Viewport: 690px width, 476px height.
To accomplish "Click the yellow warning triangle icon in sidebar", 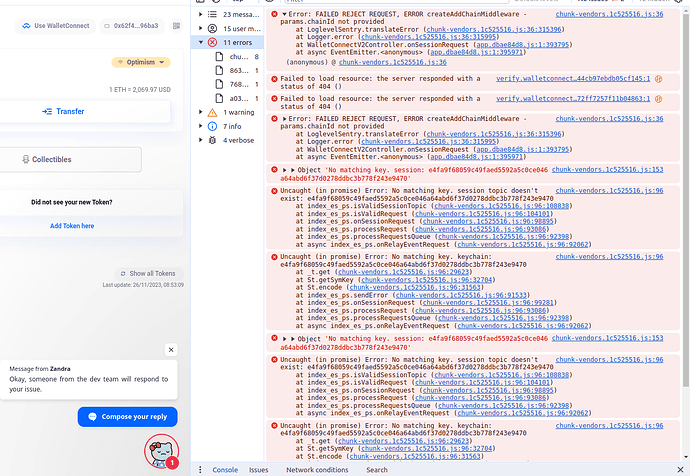I will click(212, 112).
